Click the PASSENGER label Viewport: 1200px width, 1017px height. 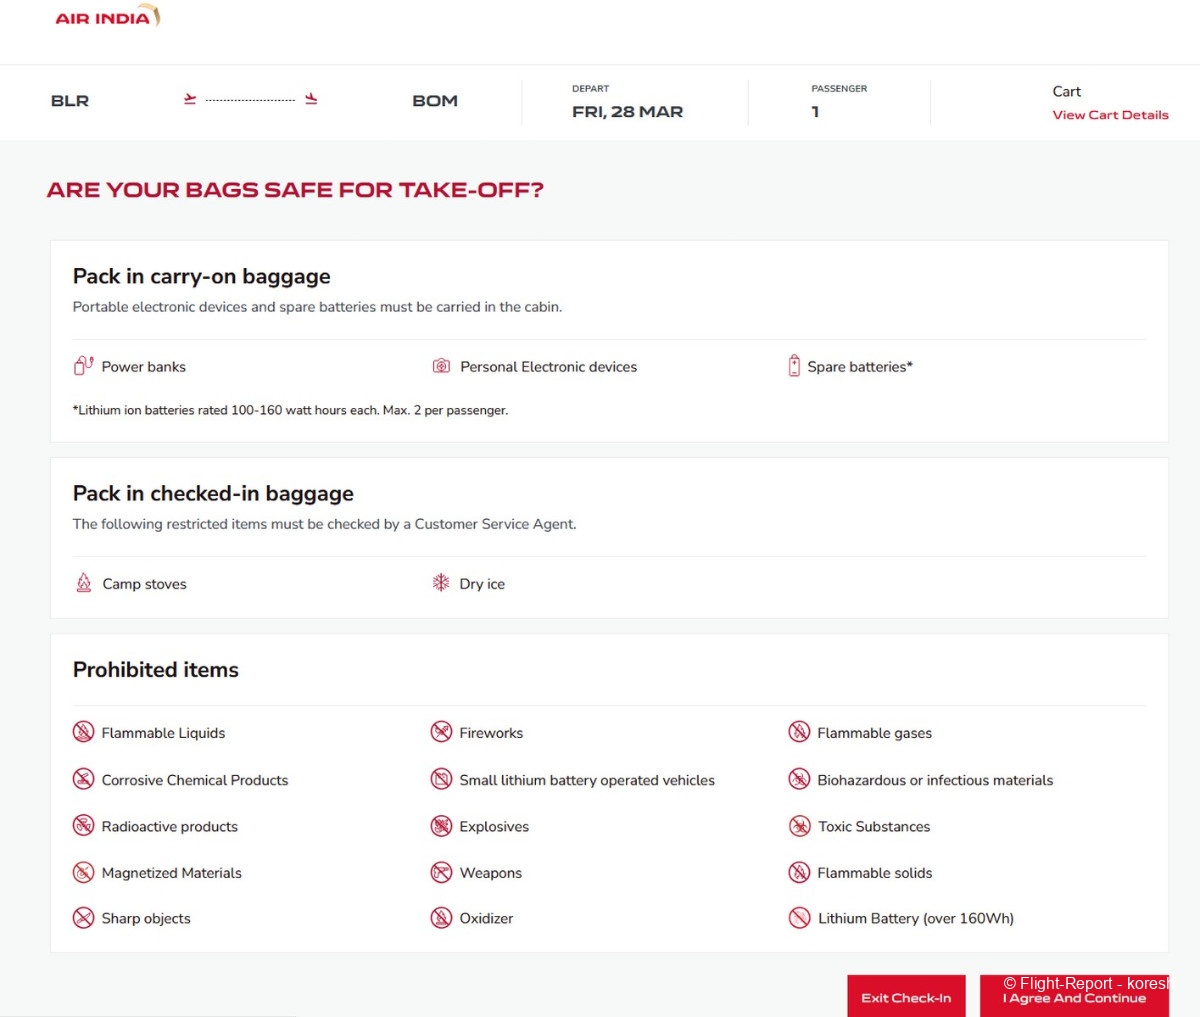839,89
